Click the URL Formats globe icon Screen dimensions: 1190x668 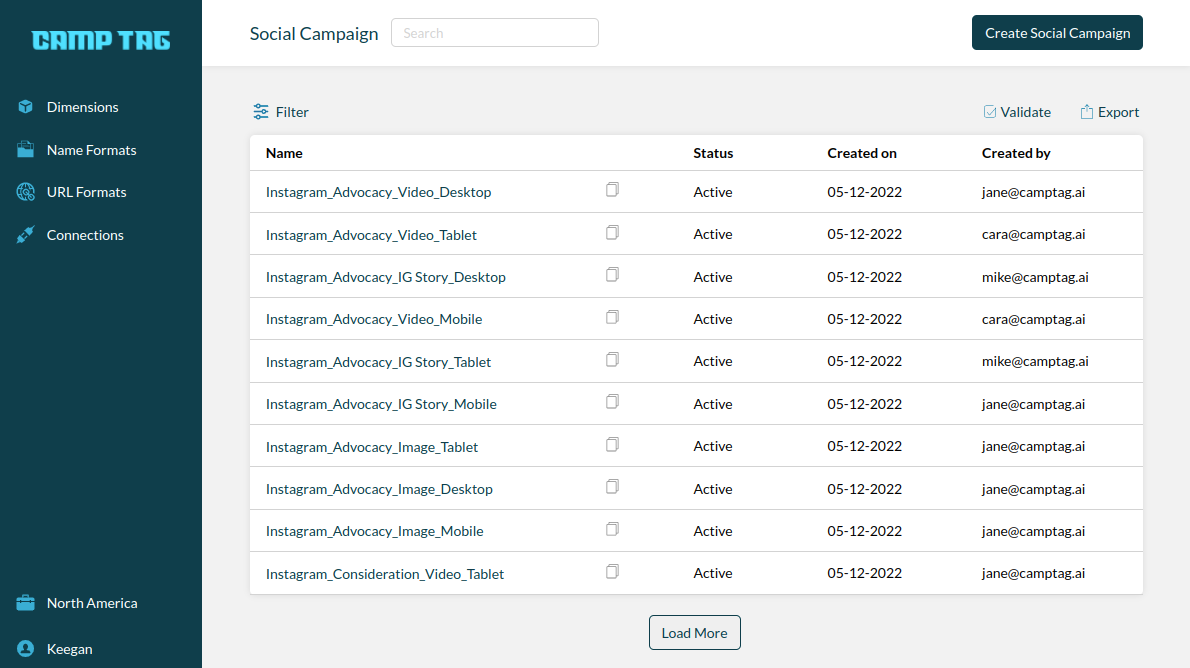pyautogui.click(x=26, y=192)
